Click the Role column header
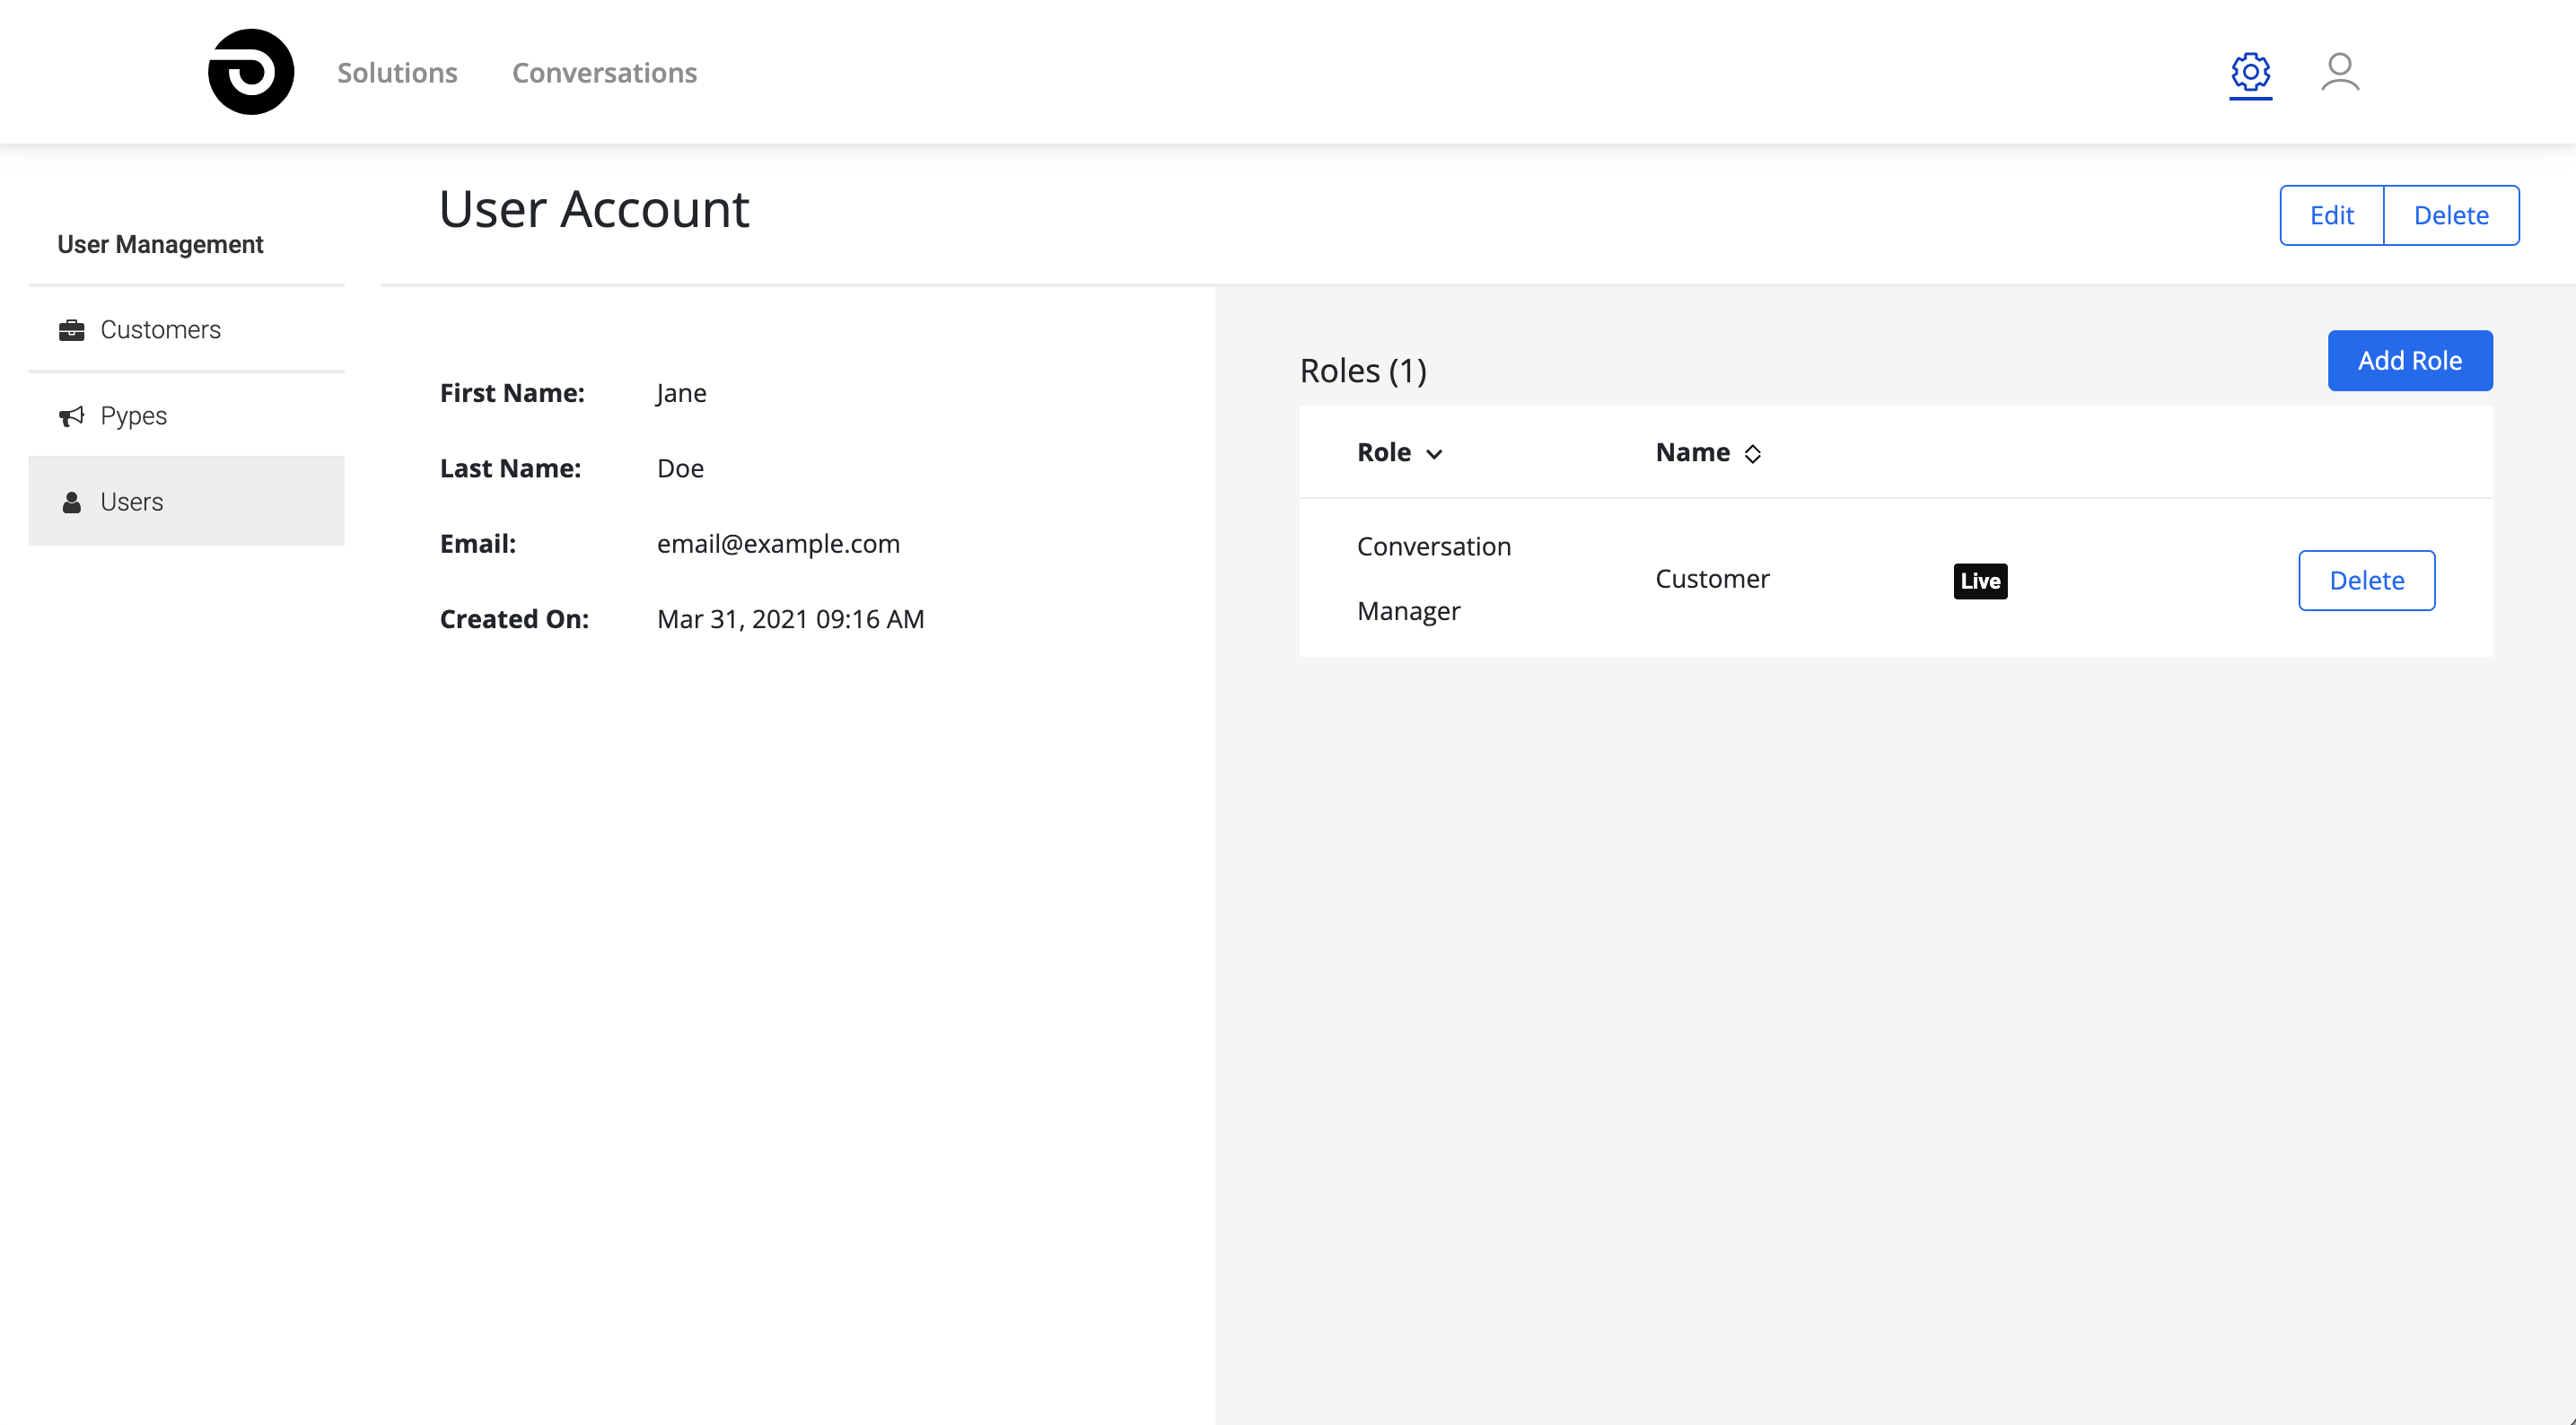Screen dimensions: 2576x1425 tap(1384, 453)
